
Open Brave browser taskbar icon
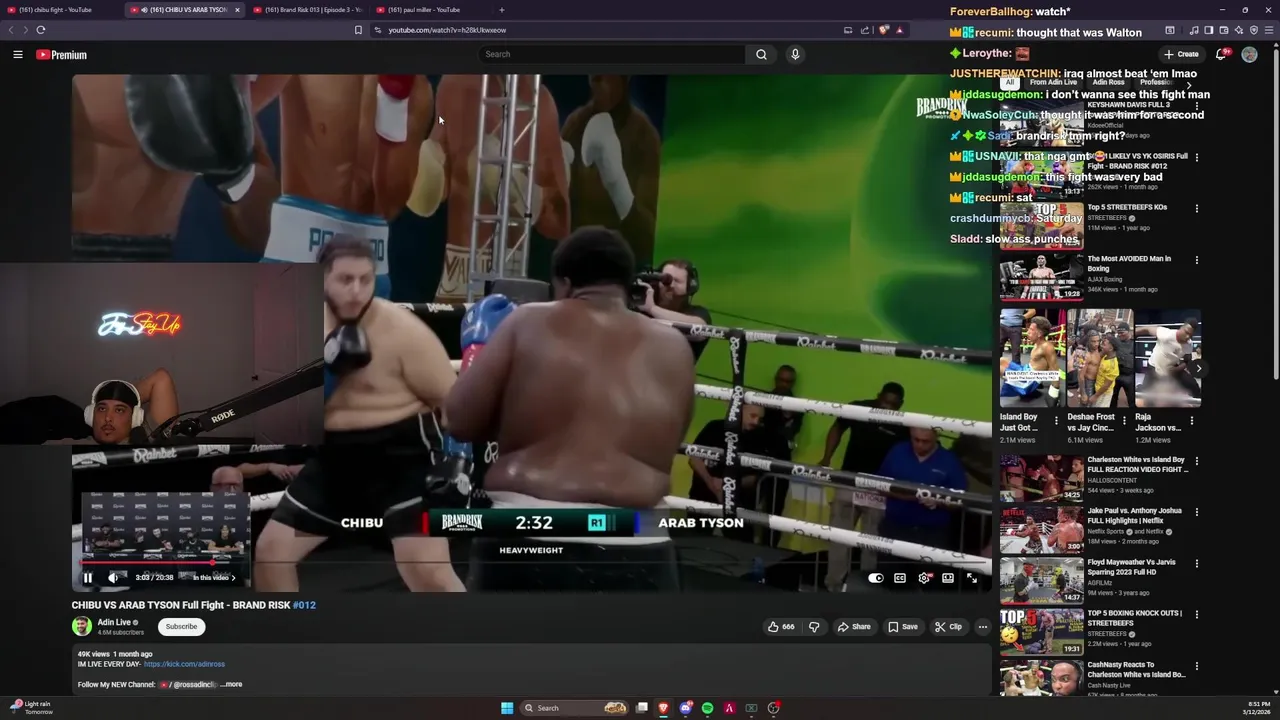pos(663,708)
